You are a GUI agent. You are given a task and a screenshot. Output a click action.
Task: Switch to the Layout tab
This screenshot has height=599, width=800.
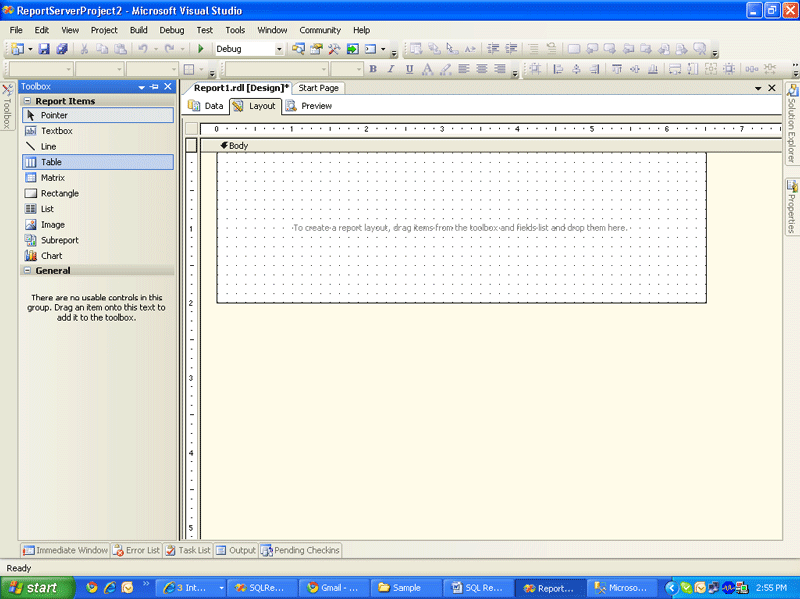[x=255, y=106]
